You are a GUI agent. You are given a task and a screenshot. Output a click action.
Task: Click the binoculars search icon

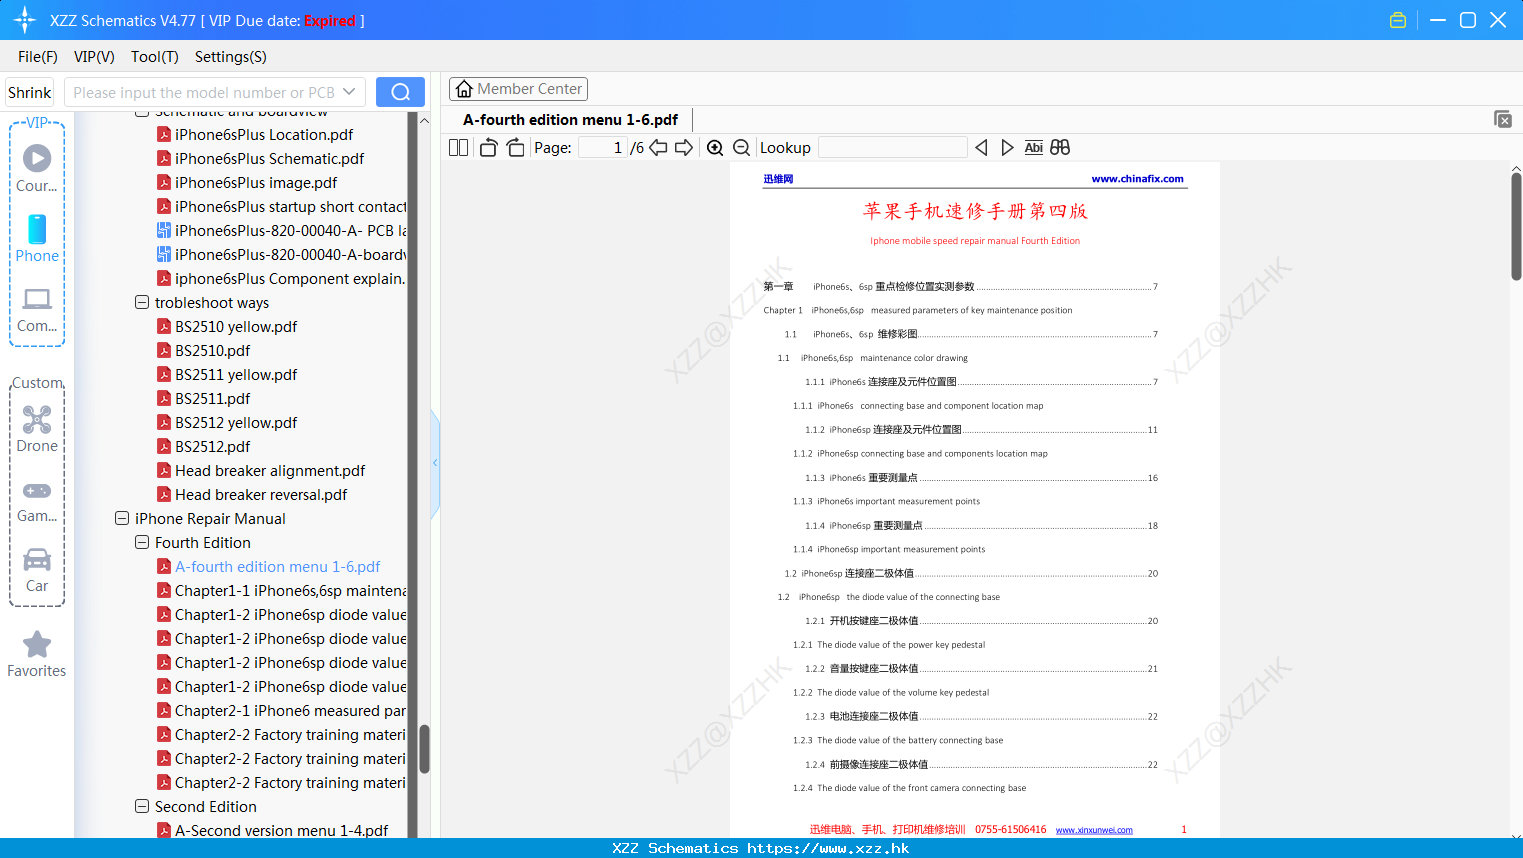1060,148
